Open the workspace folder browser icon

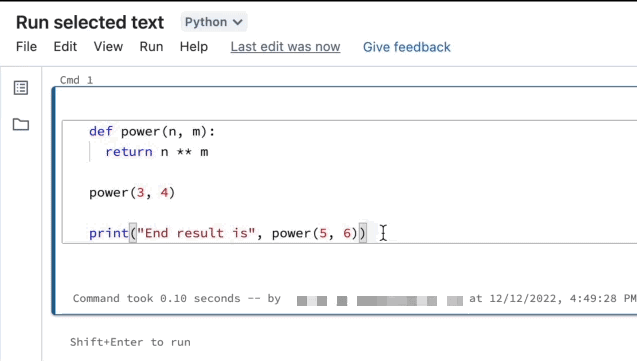[x=21, y=124]
